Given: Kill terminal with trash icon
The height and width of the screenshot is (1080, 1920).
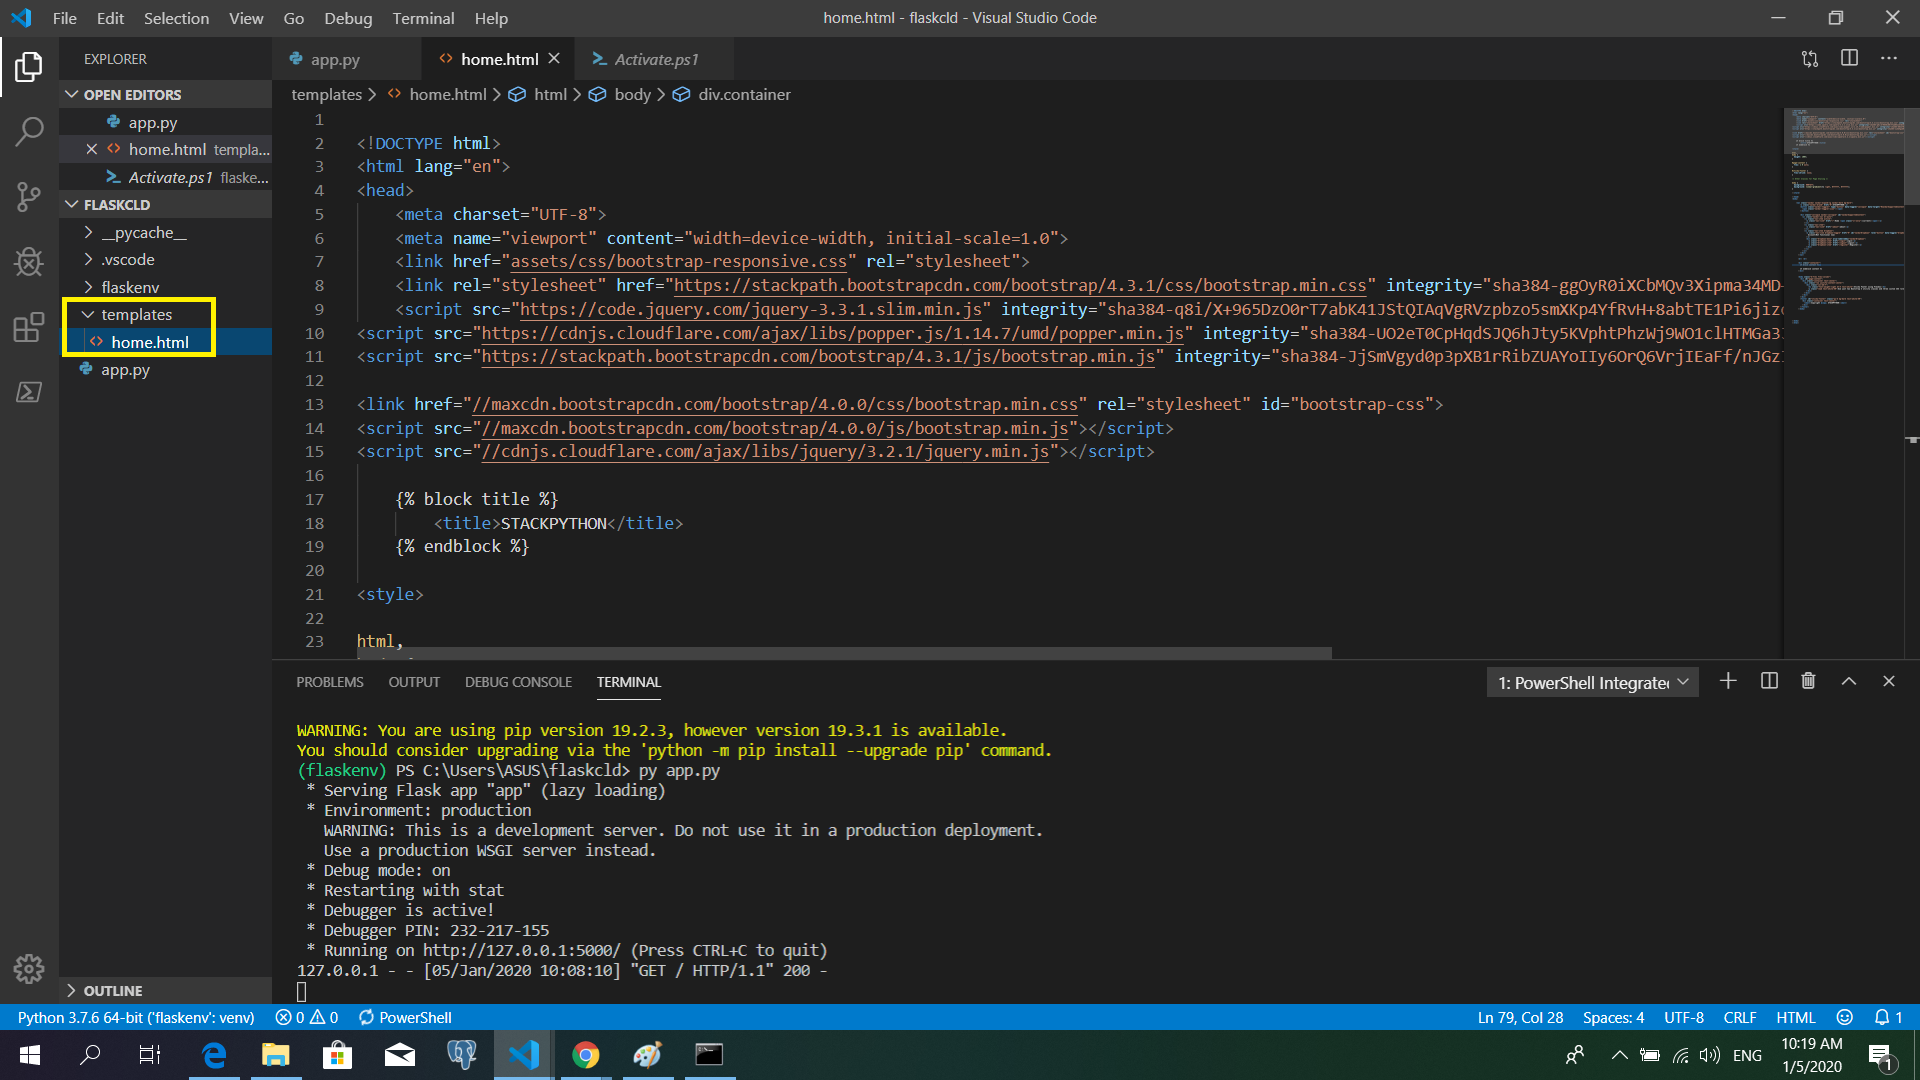Looking at the screenshot, I should [x=1808, y=681].
